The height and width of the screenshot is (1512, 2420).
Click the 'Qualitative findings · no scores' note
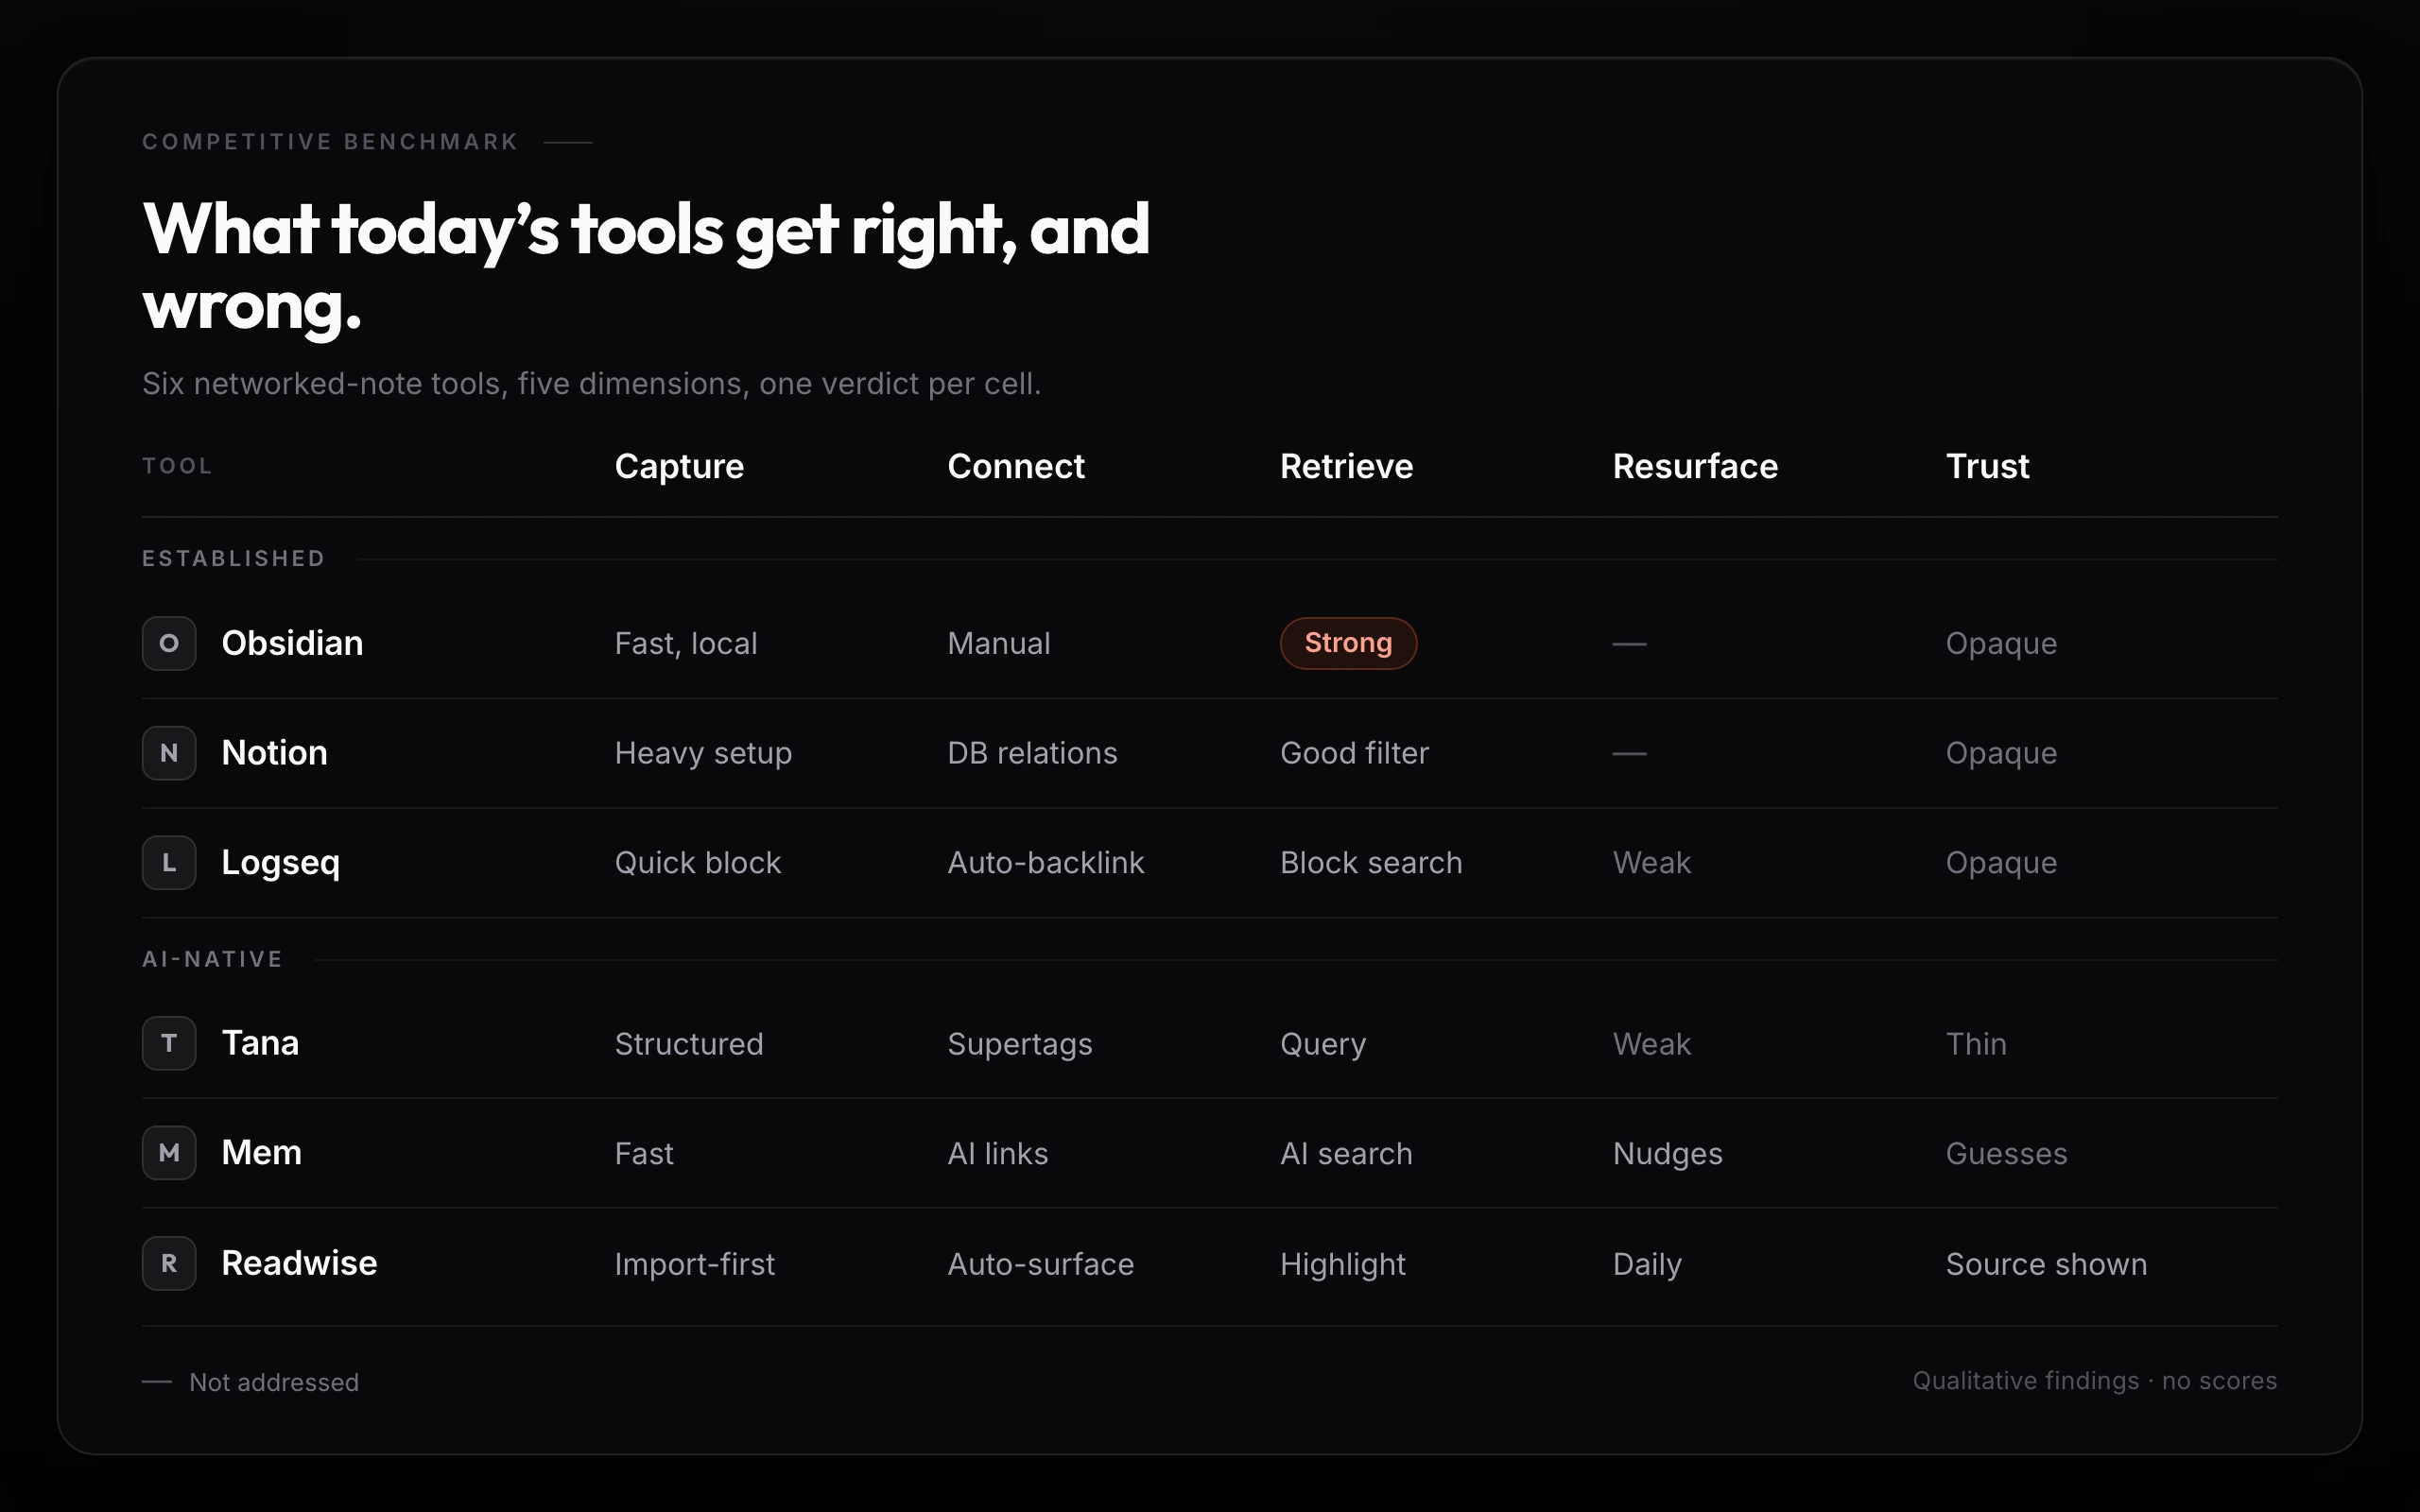(x=2095, y=1381)
